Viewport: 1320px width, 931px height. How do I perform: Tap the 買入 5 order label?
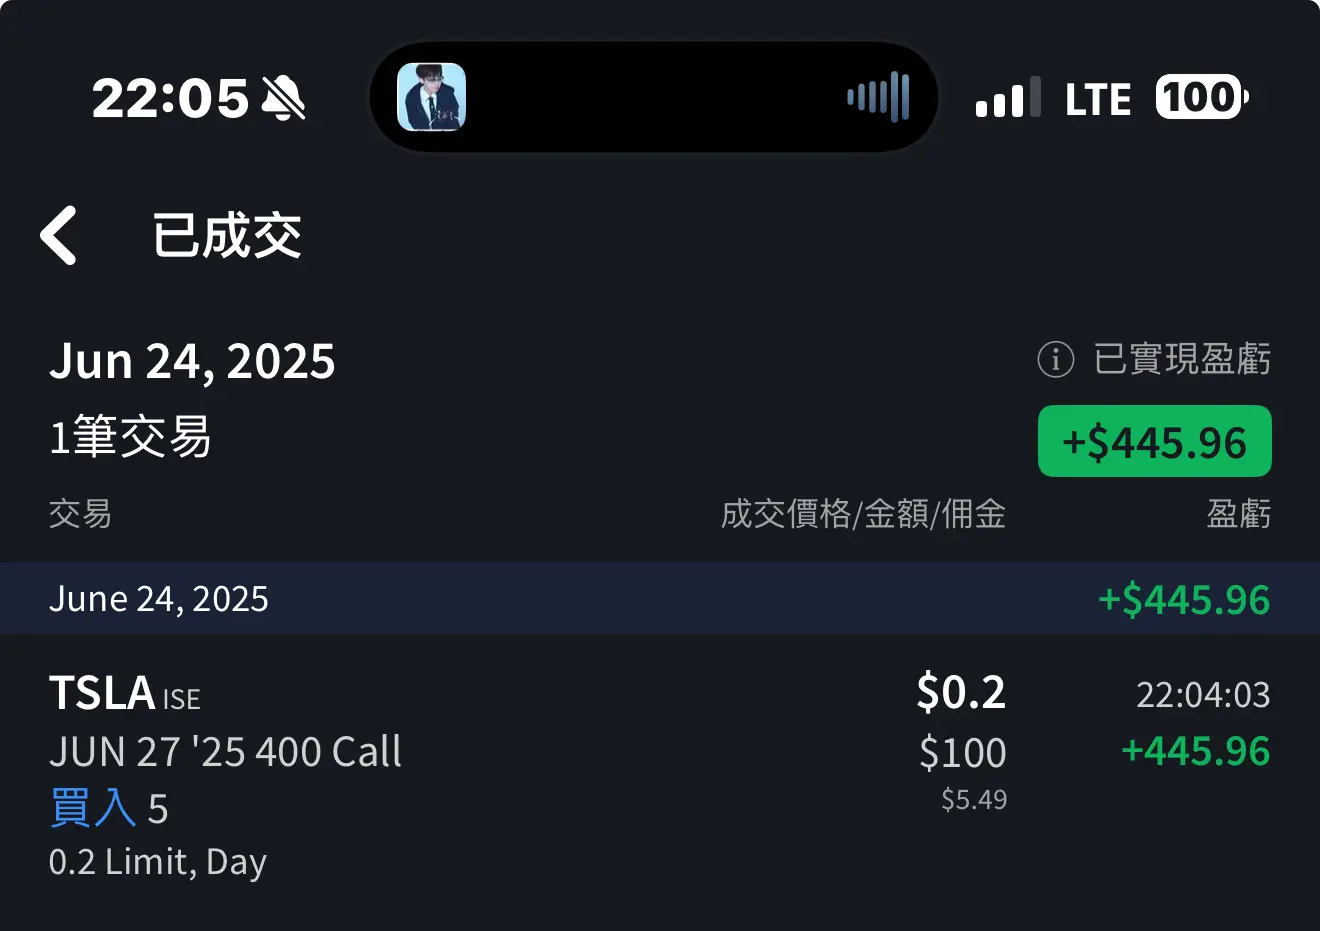coord(108,808)
